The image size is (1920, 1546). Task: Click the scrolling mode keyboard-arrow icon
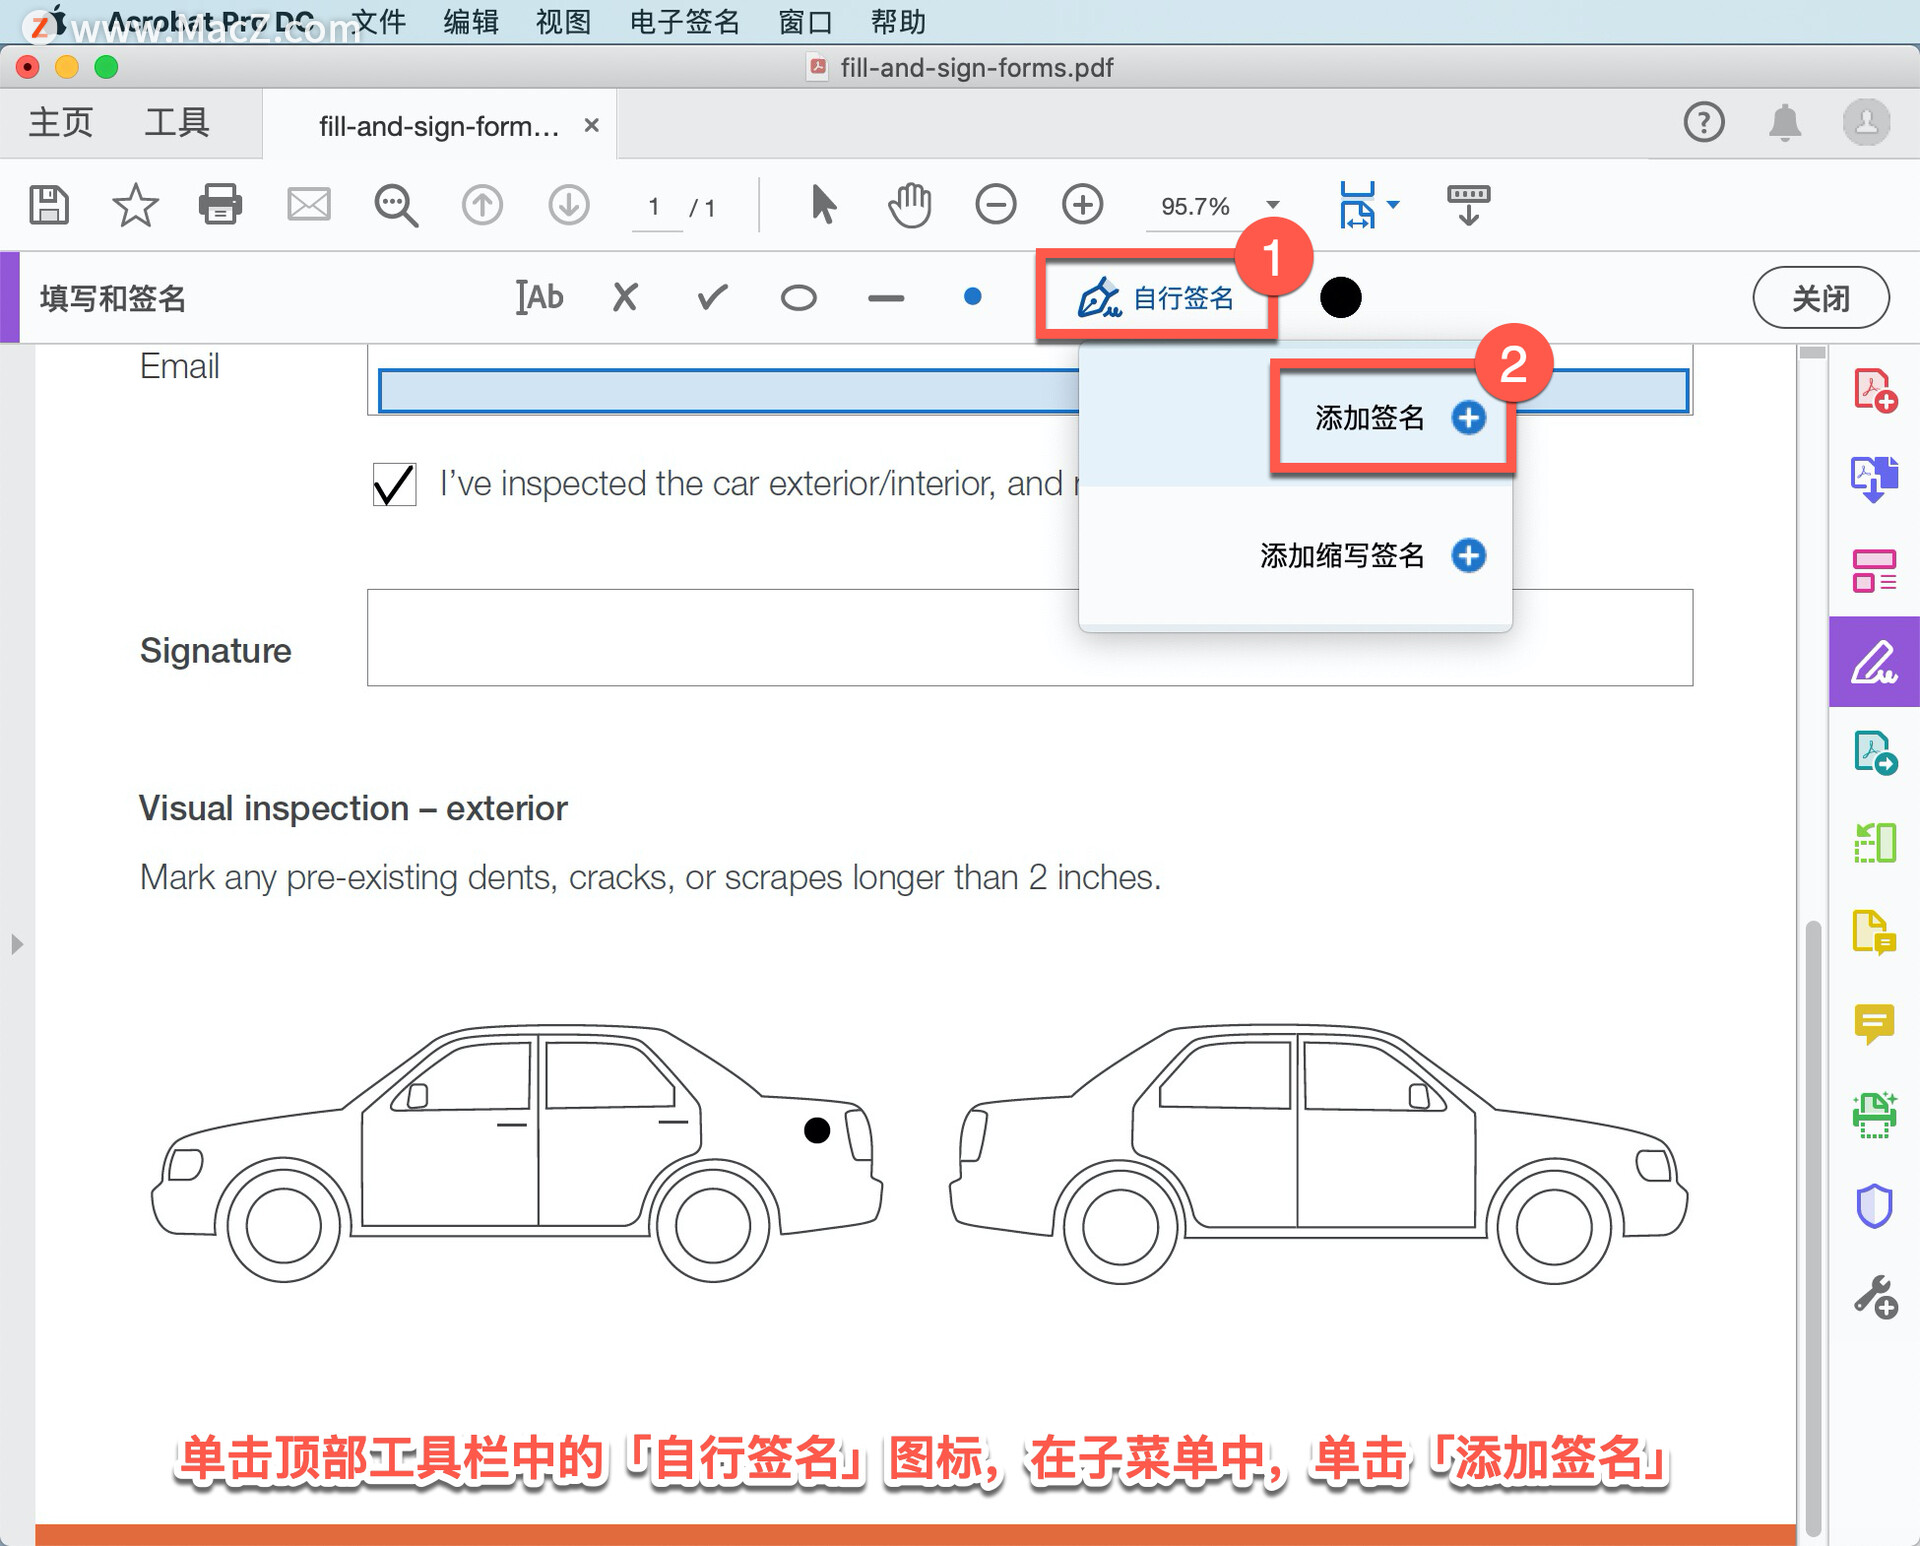(x=1468, y=205)
